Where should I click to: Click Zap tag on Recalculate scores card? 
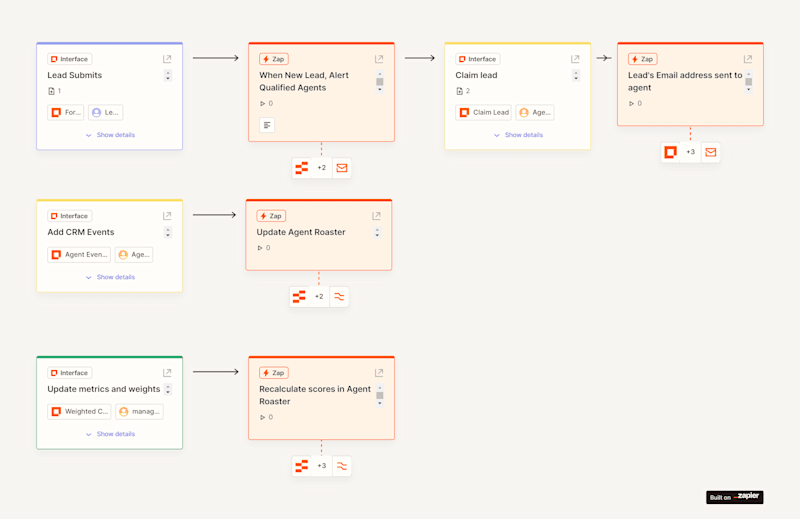[x=274, y=373]
